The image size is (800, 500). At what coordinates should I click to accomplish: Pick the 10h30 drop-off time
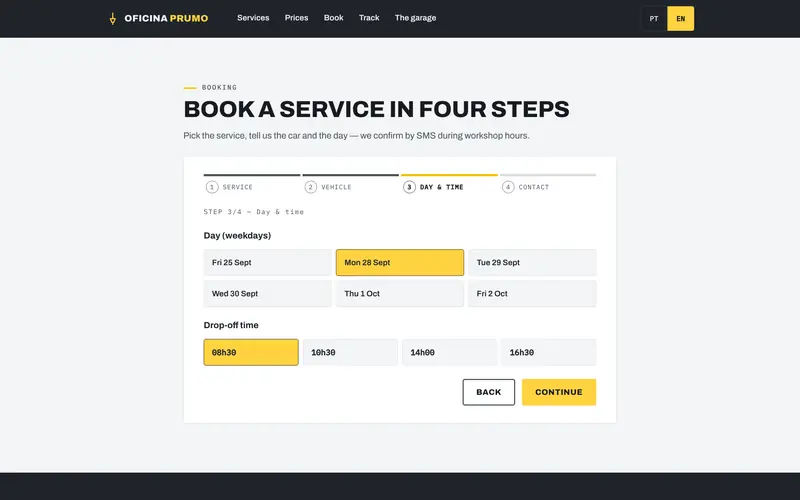pos(351,353)
